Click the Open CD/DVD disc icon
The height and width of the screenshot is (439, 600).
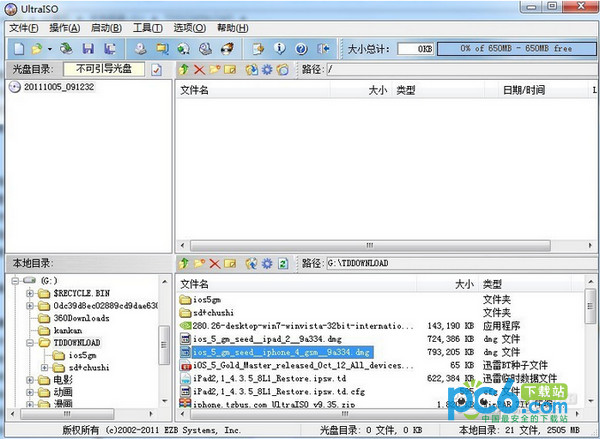click(x=66, y=49)
